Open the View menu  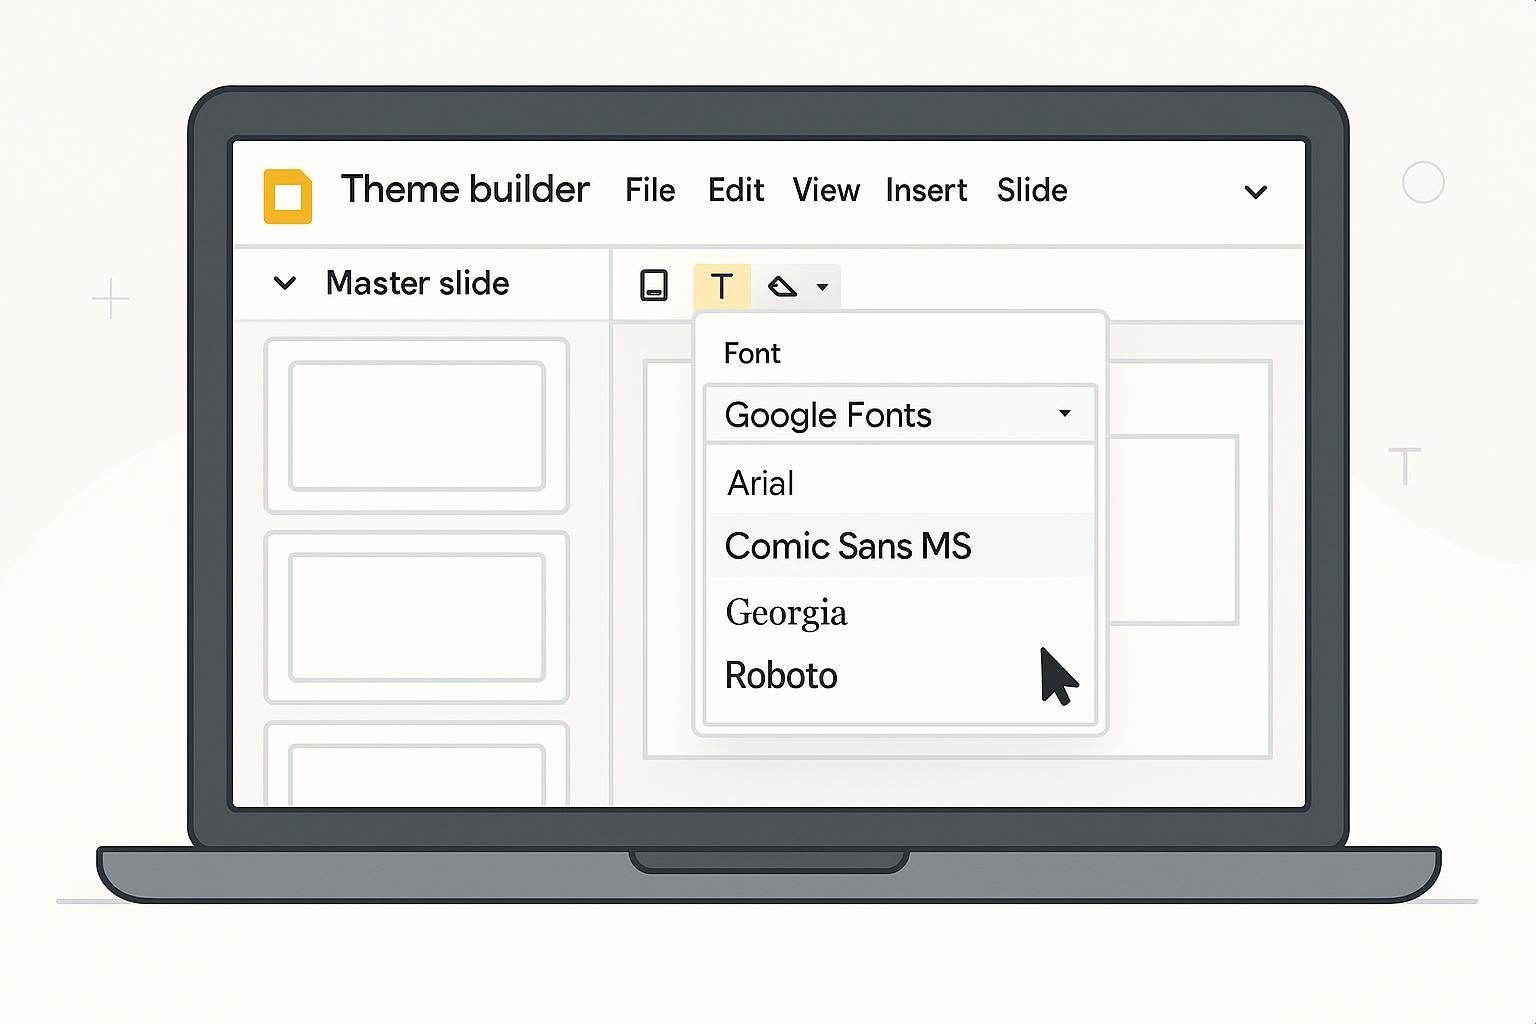(x=826, y=190)
